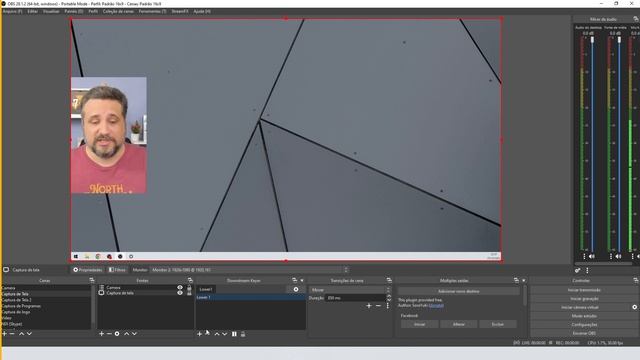Mute second audio mixer channel
Screen dimensions: 640x360
point(618,256)
